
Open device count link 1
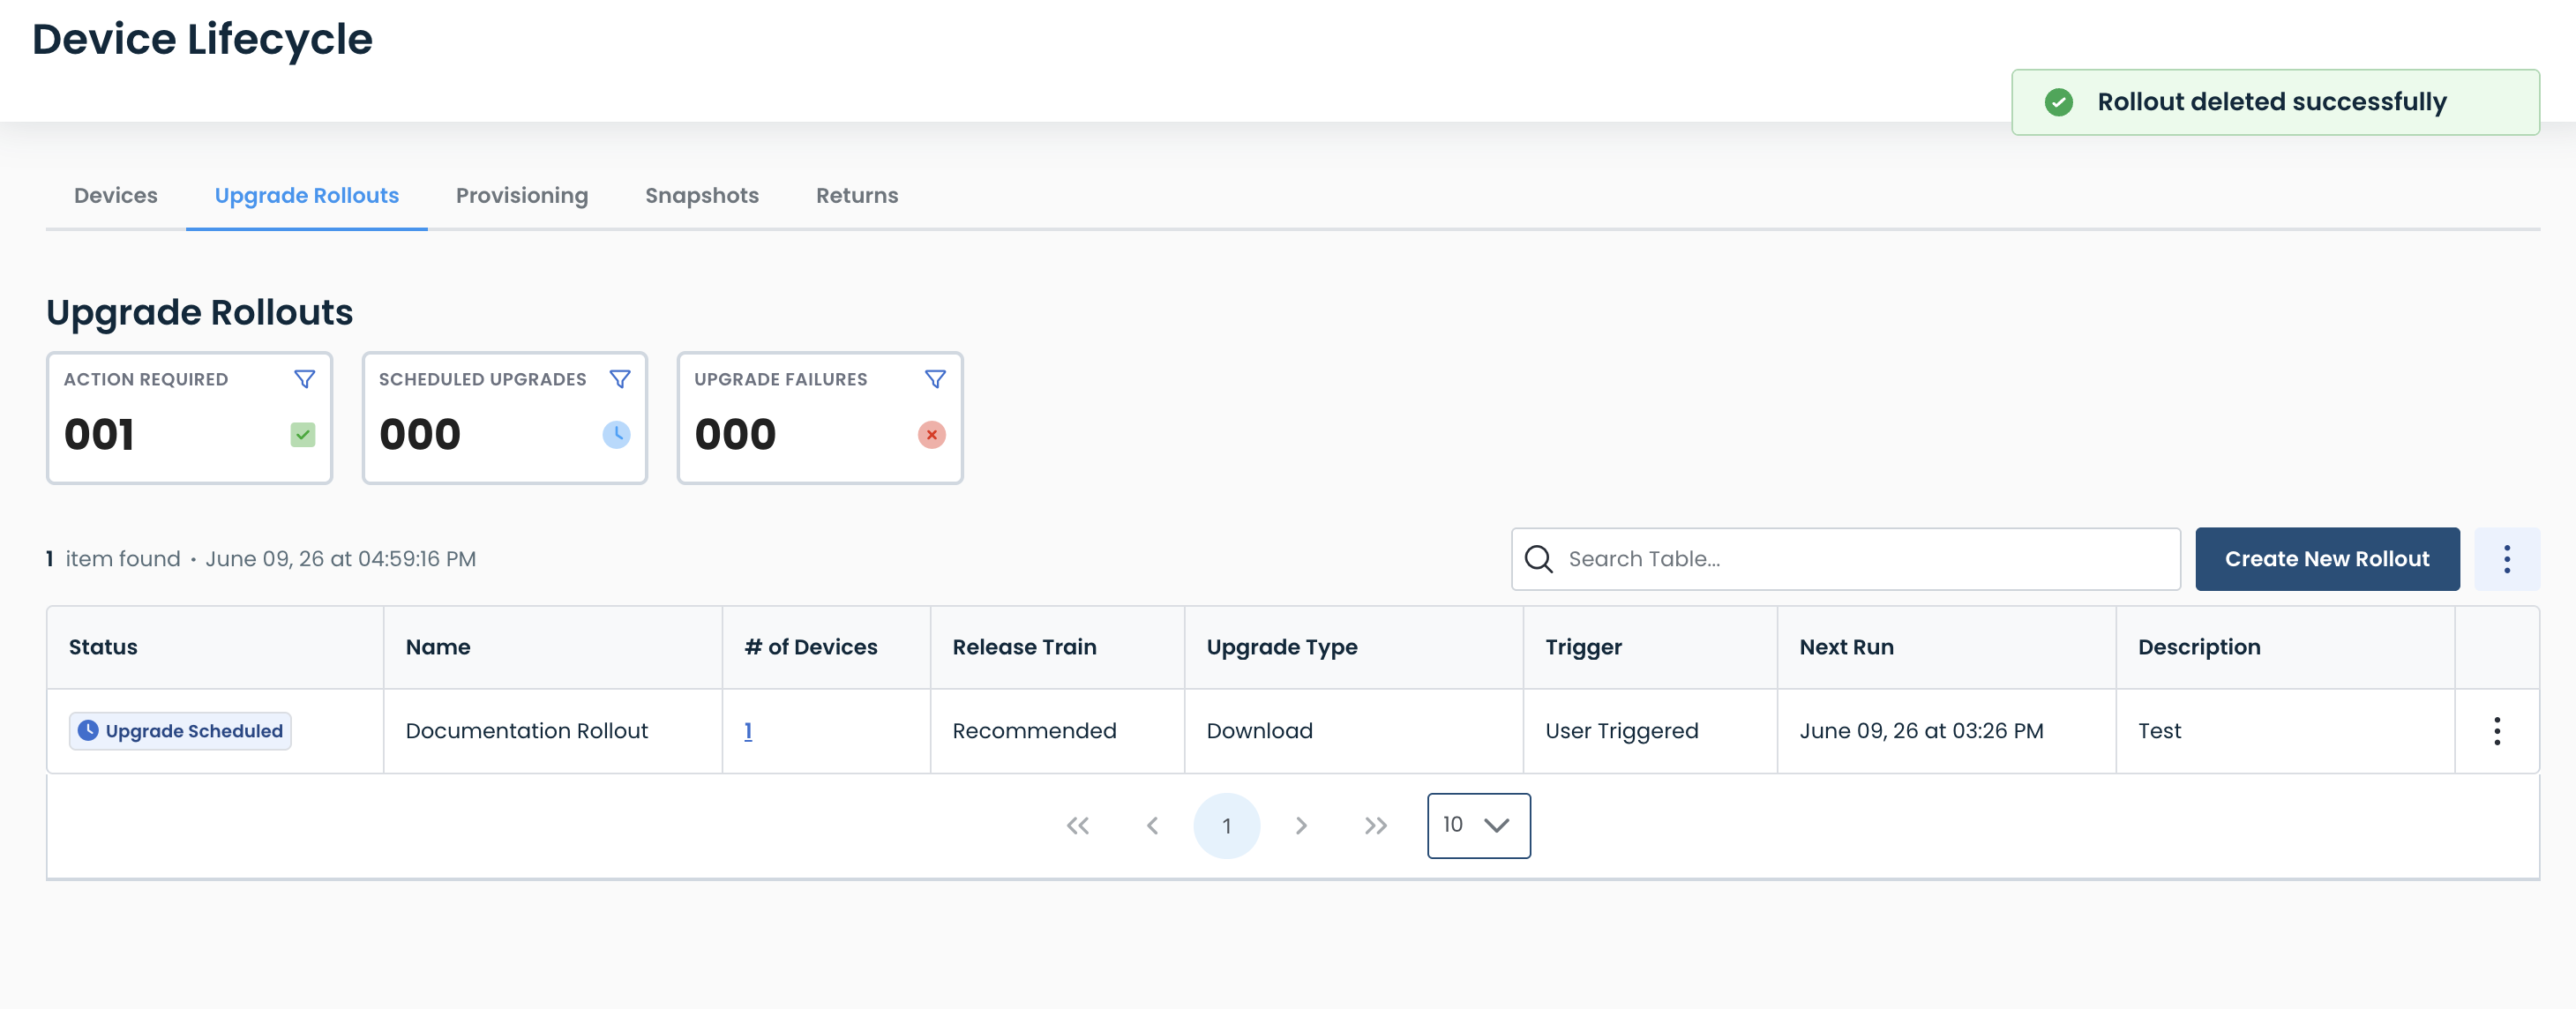point(748,731)
